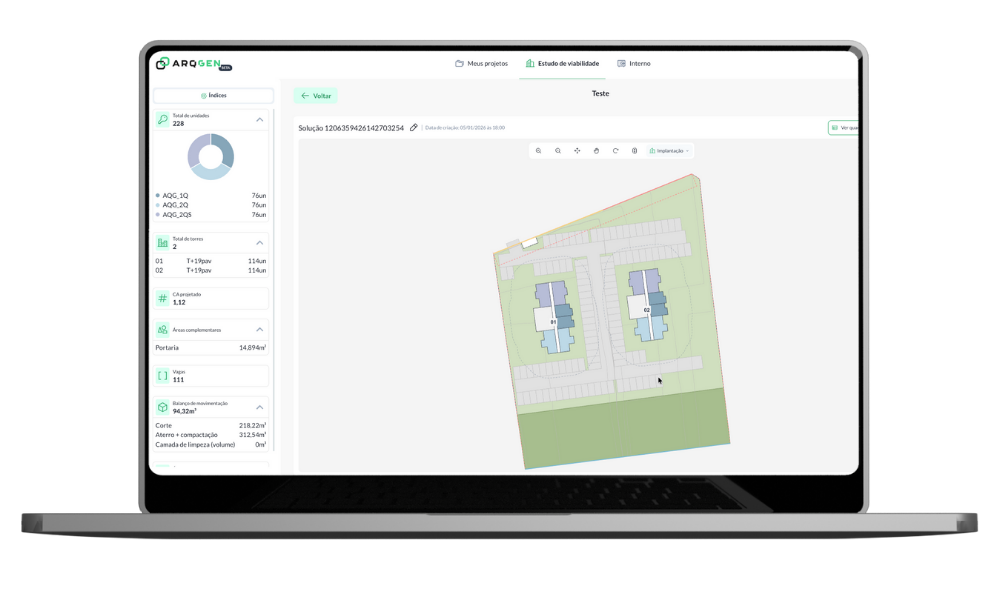The width and height of the screenshot is (1000, 600).
Task: Select the hand grab tool
Action: coord(596,150)
